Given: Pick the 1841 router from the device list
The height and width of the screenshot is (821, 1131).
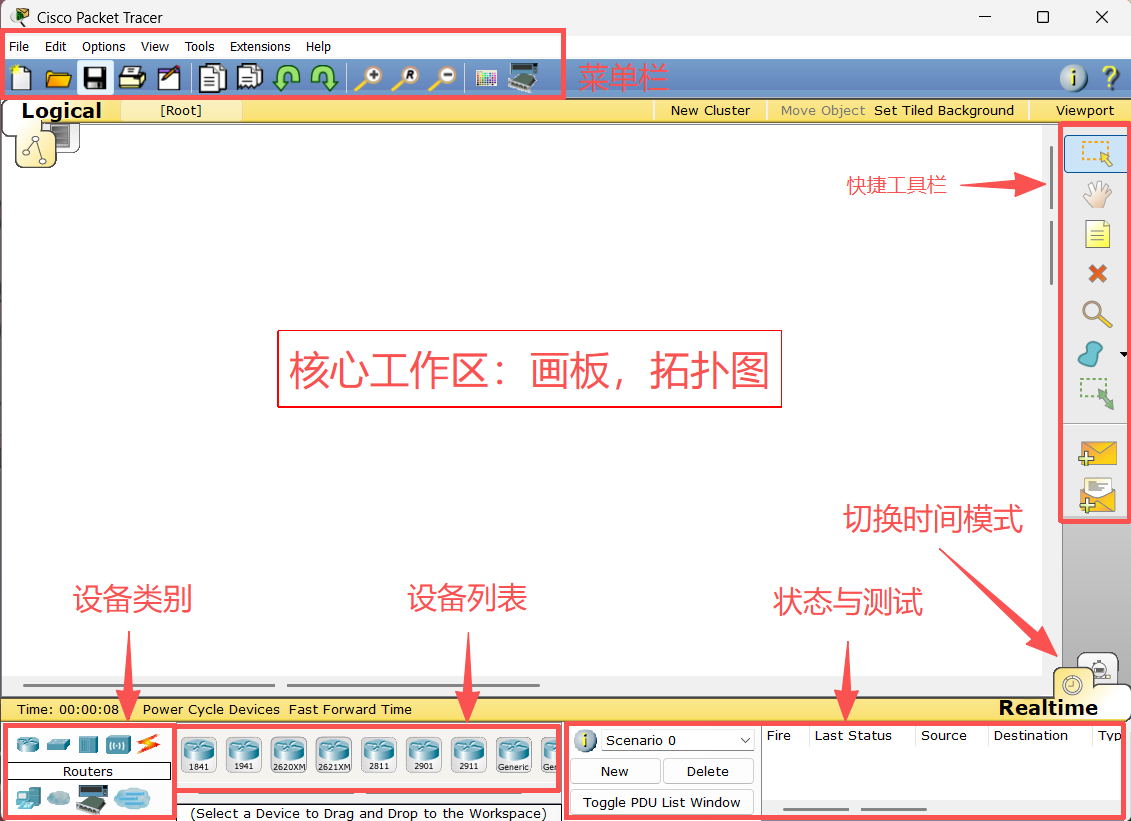Looking at the screenshot, I should coord(199,755).
